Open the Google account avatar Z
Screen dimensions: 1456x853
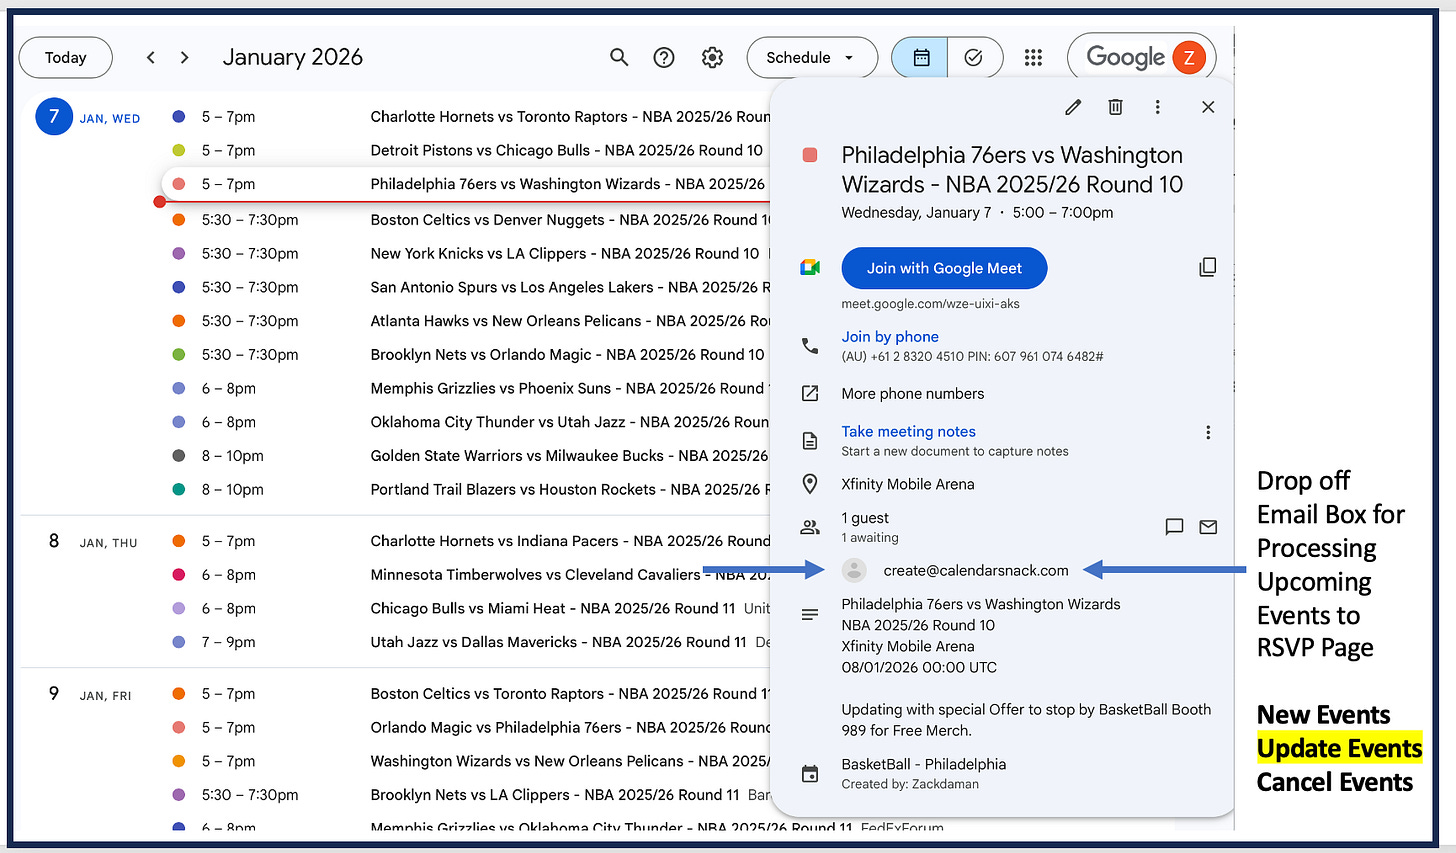coord(1189,58)
